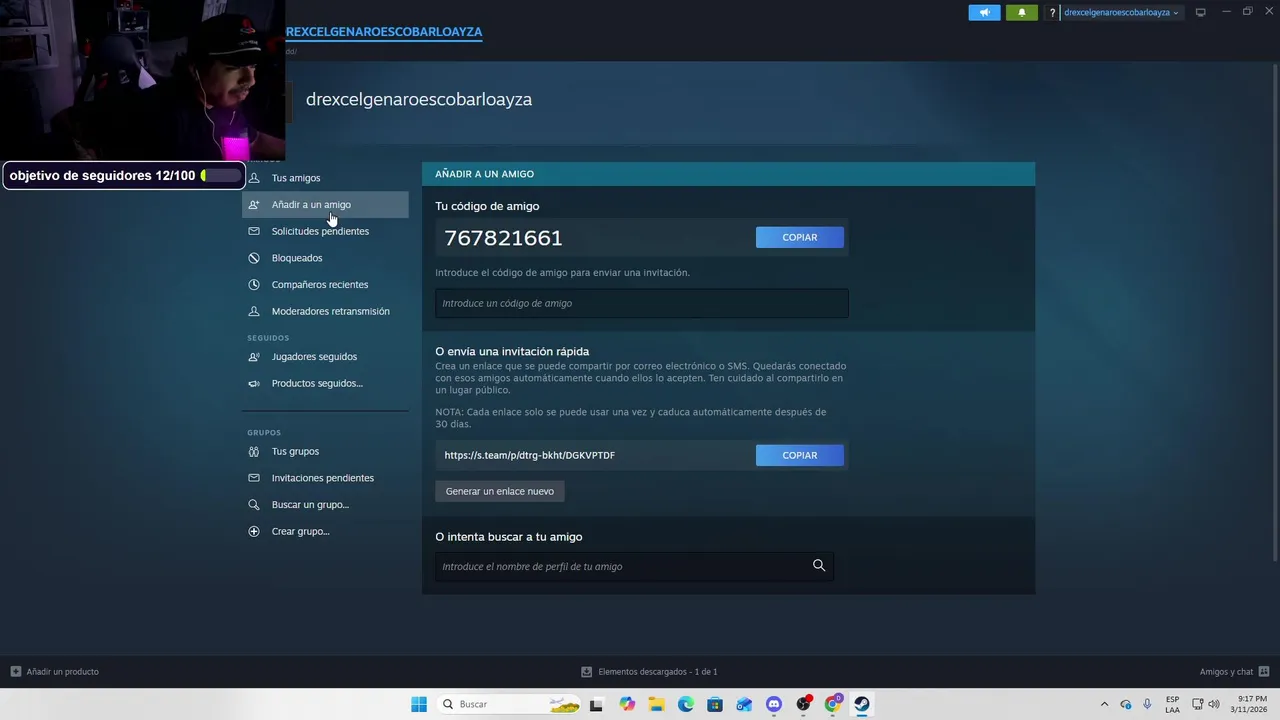Open volume control in system tray
The width and height of the screenshot is (1280, 720).
coord(1214,704)
